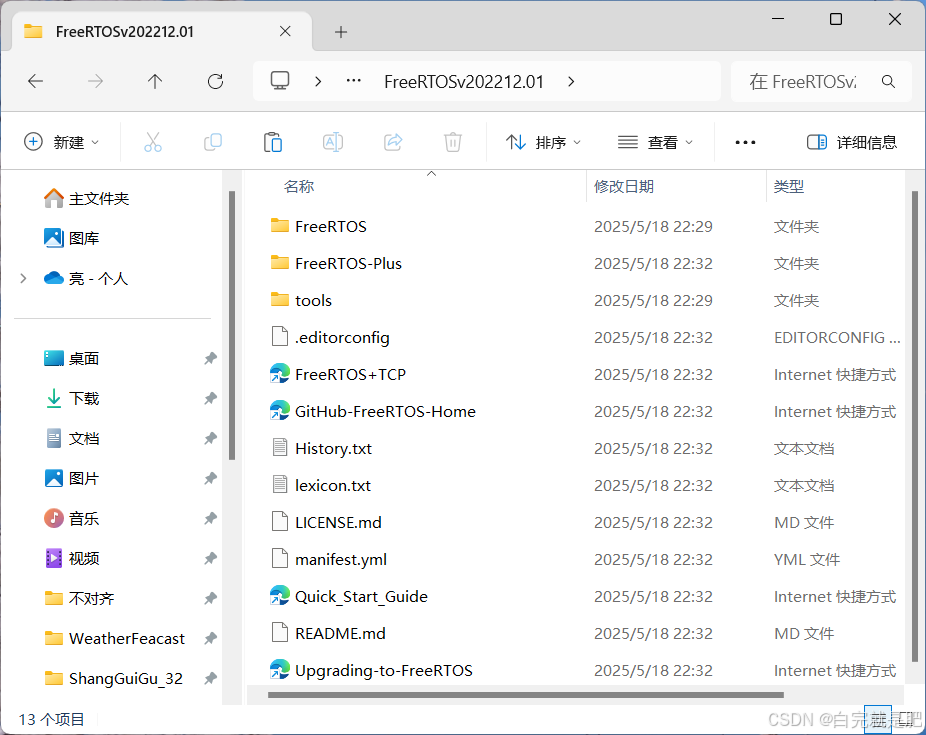
Task: Click the Delete trash bin icon
Action: (453, 142)
